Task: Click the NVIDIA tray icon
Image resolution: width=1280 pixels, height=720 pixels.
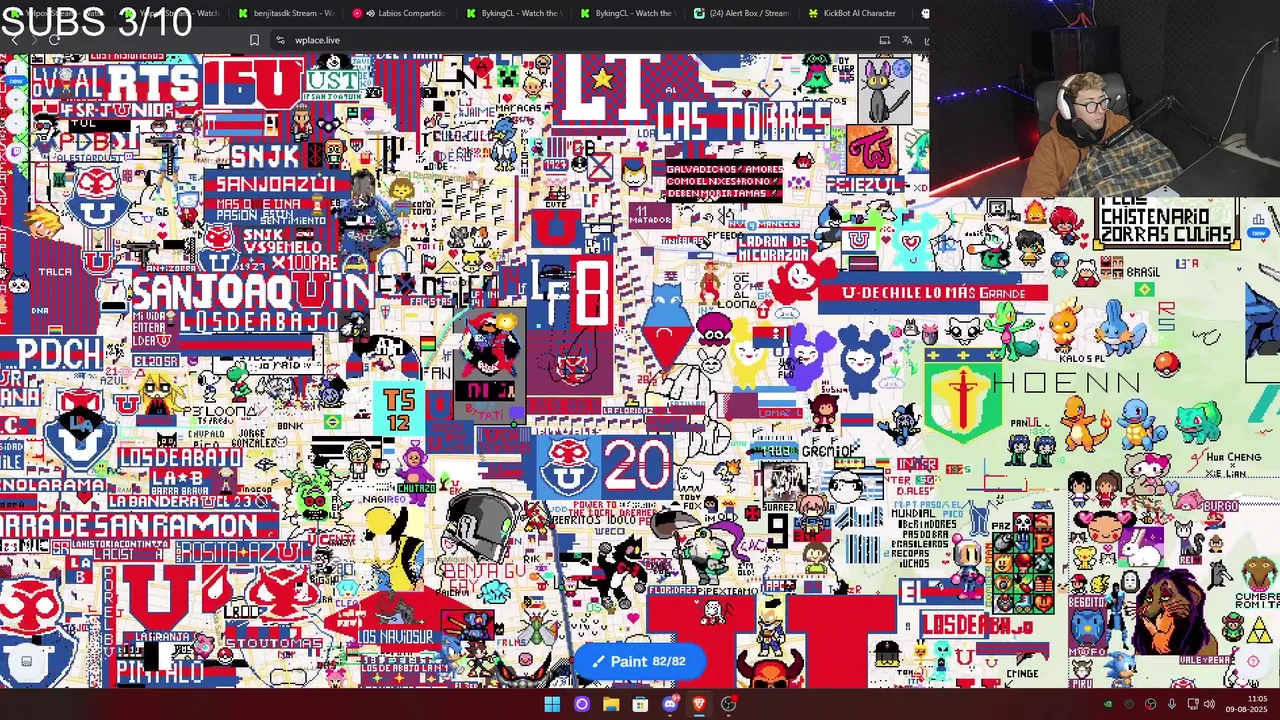Action: (1107, 704)
